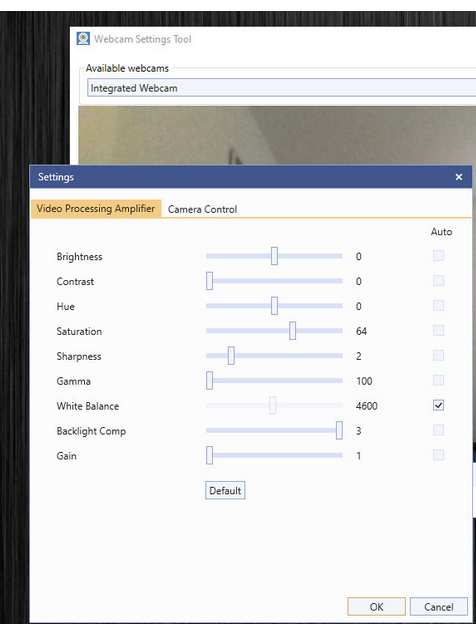Click the Saturation slider thumb
The width and height of the screenshot is (476, 624).
pyautogui.click(x=293, y=331)
